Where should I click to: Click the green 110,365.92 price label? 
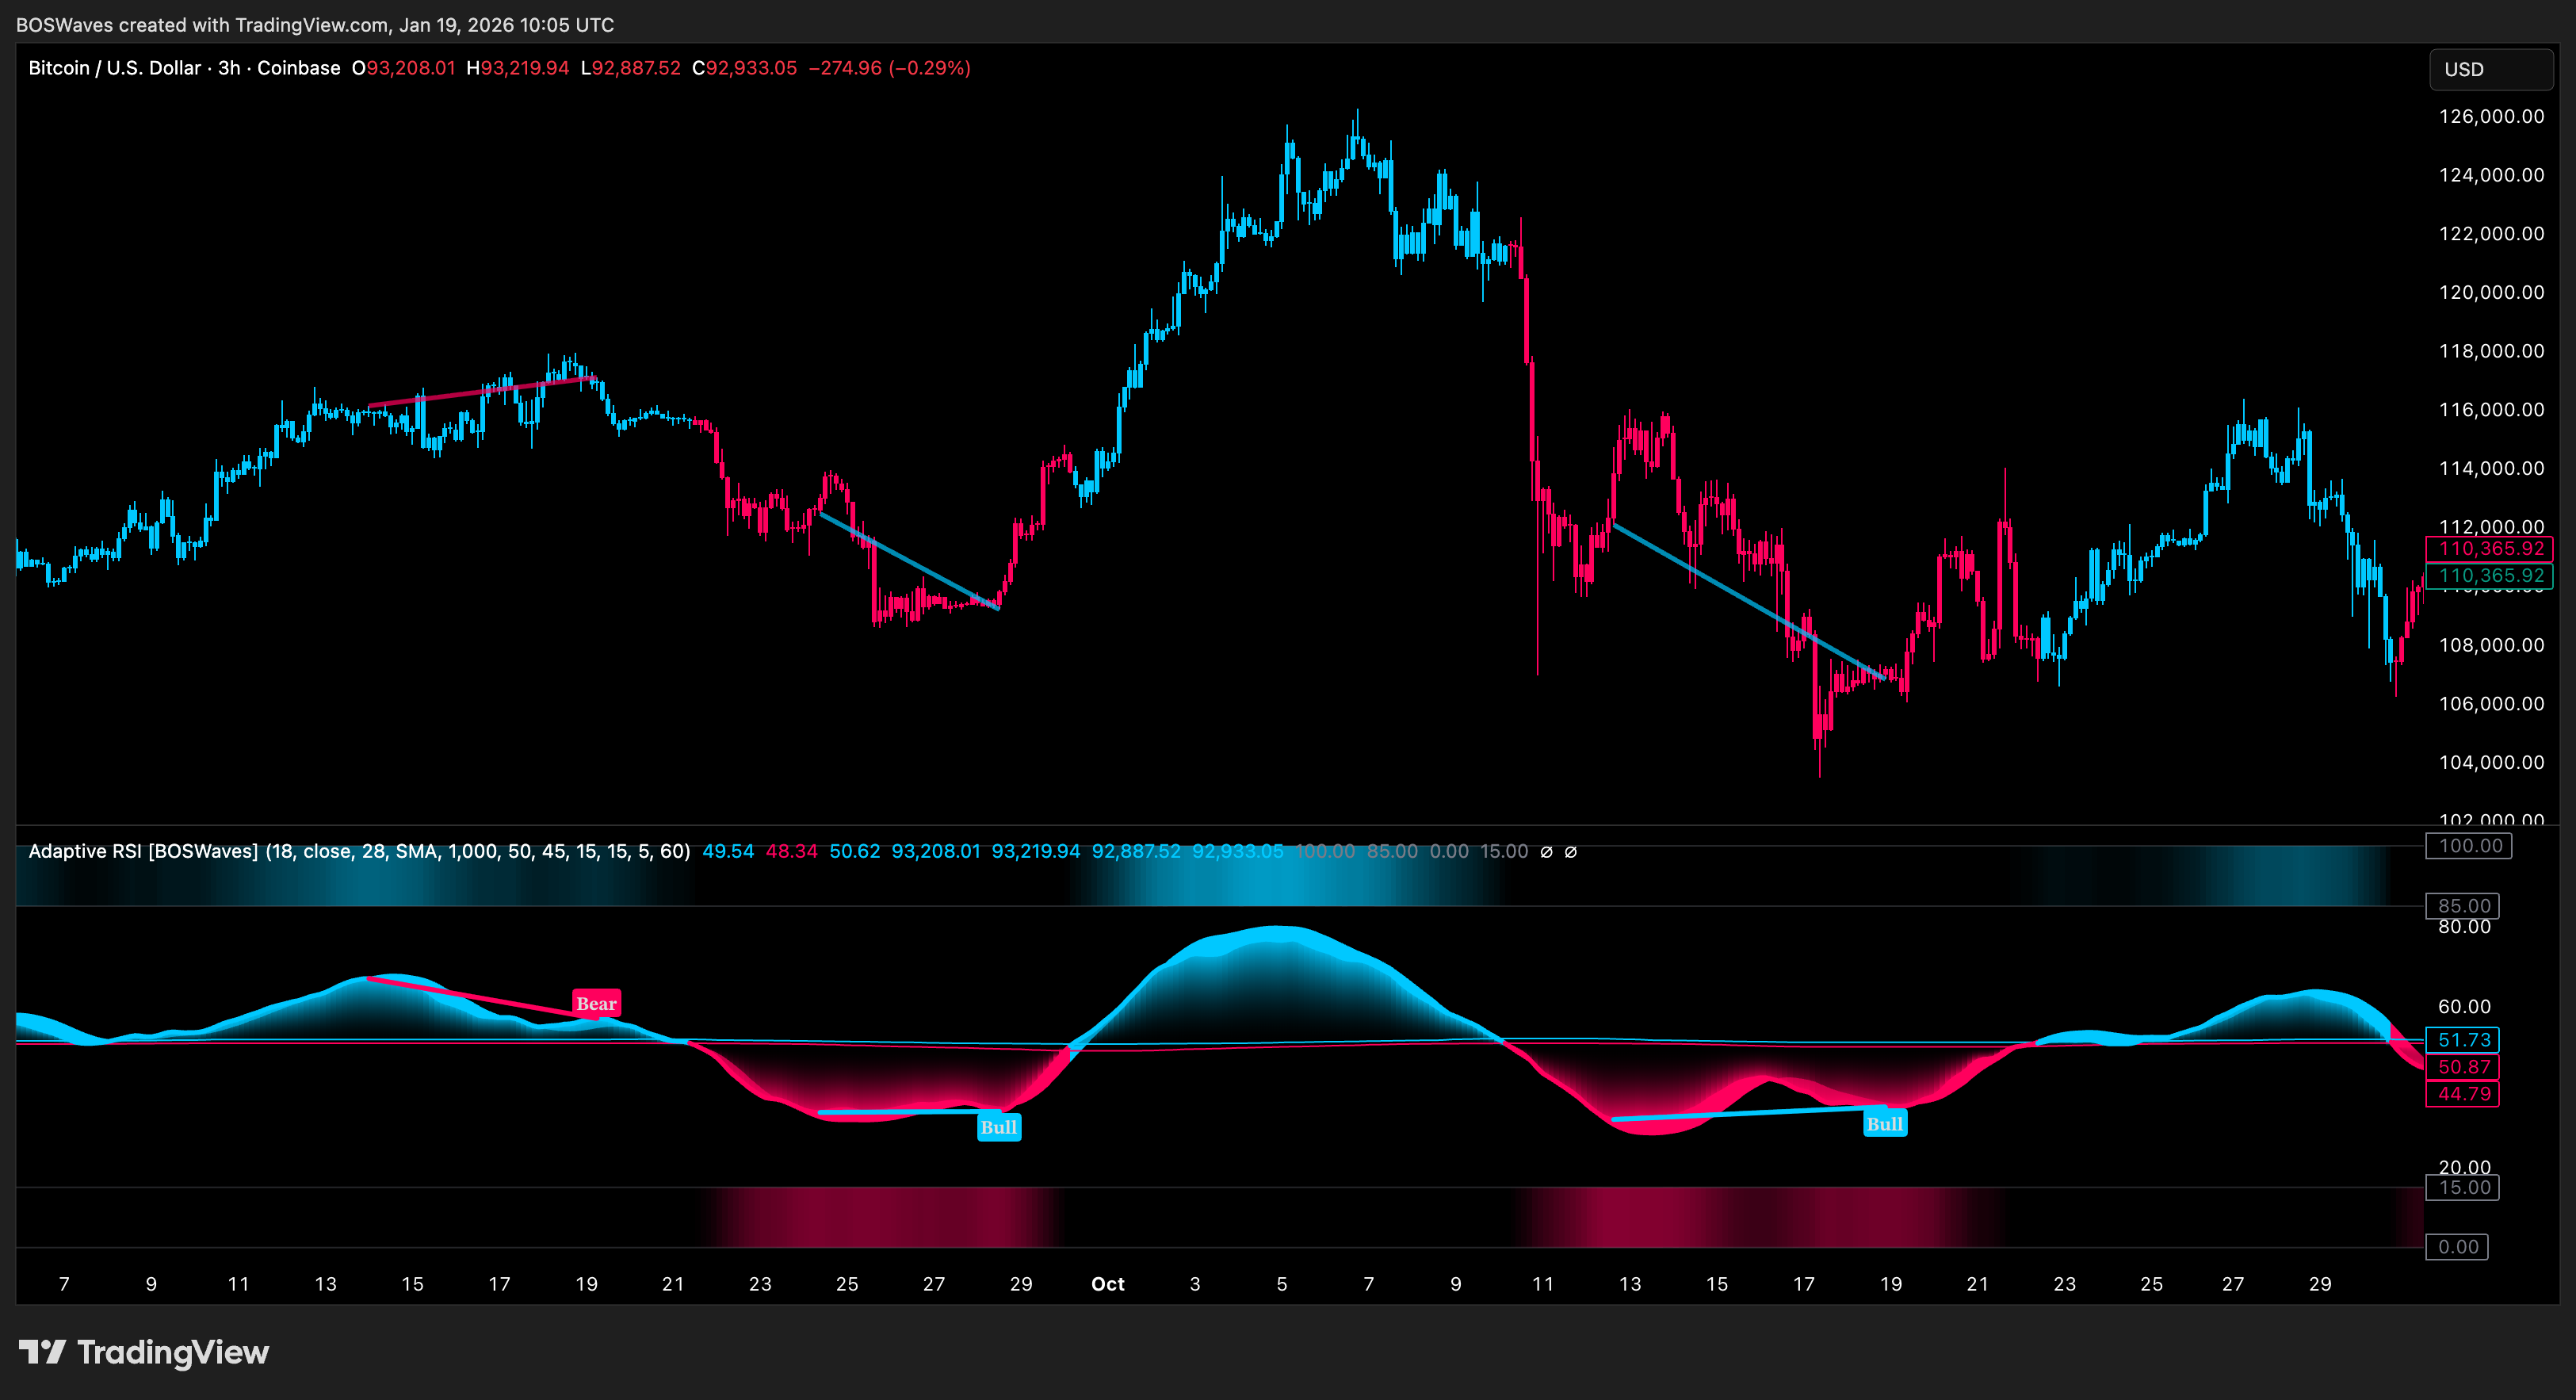point(2490,575)
